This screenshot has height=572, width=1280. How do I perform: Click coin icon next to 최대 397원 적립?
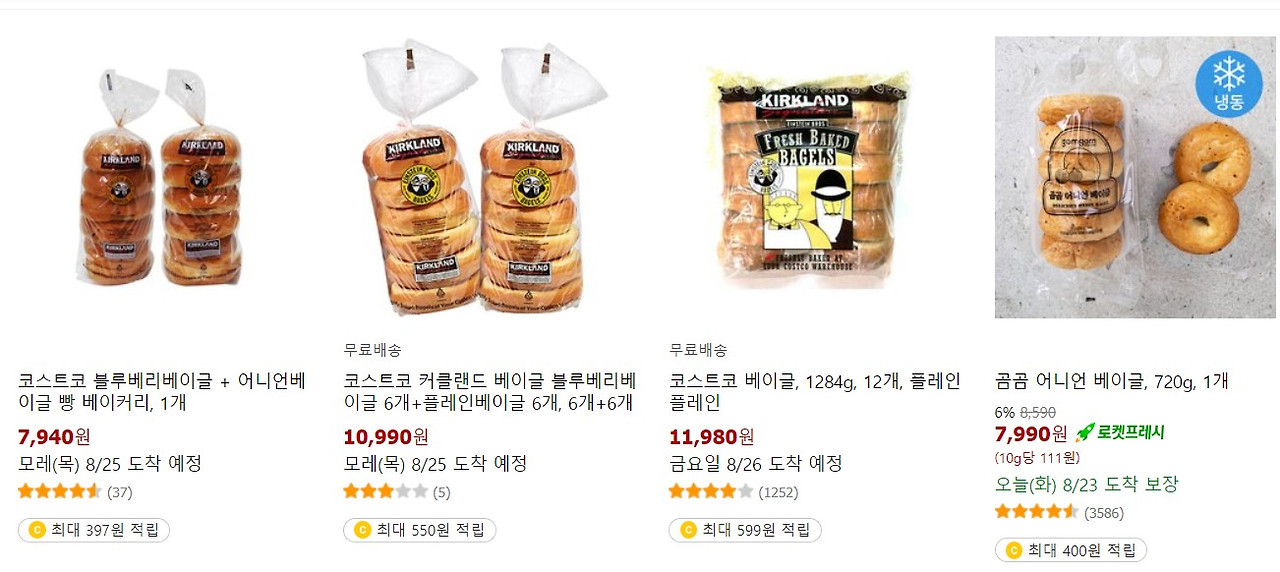pyautogui.click(x=37, y=530)
